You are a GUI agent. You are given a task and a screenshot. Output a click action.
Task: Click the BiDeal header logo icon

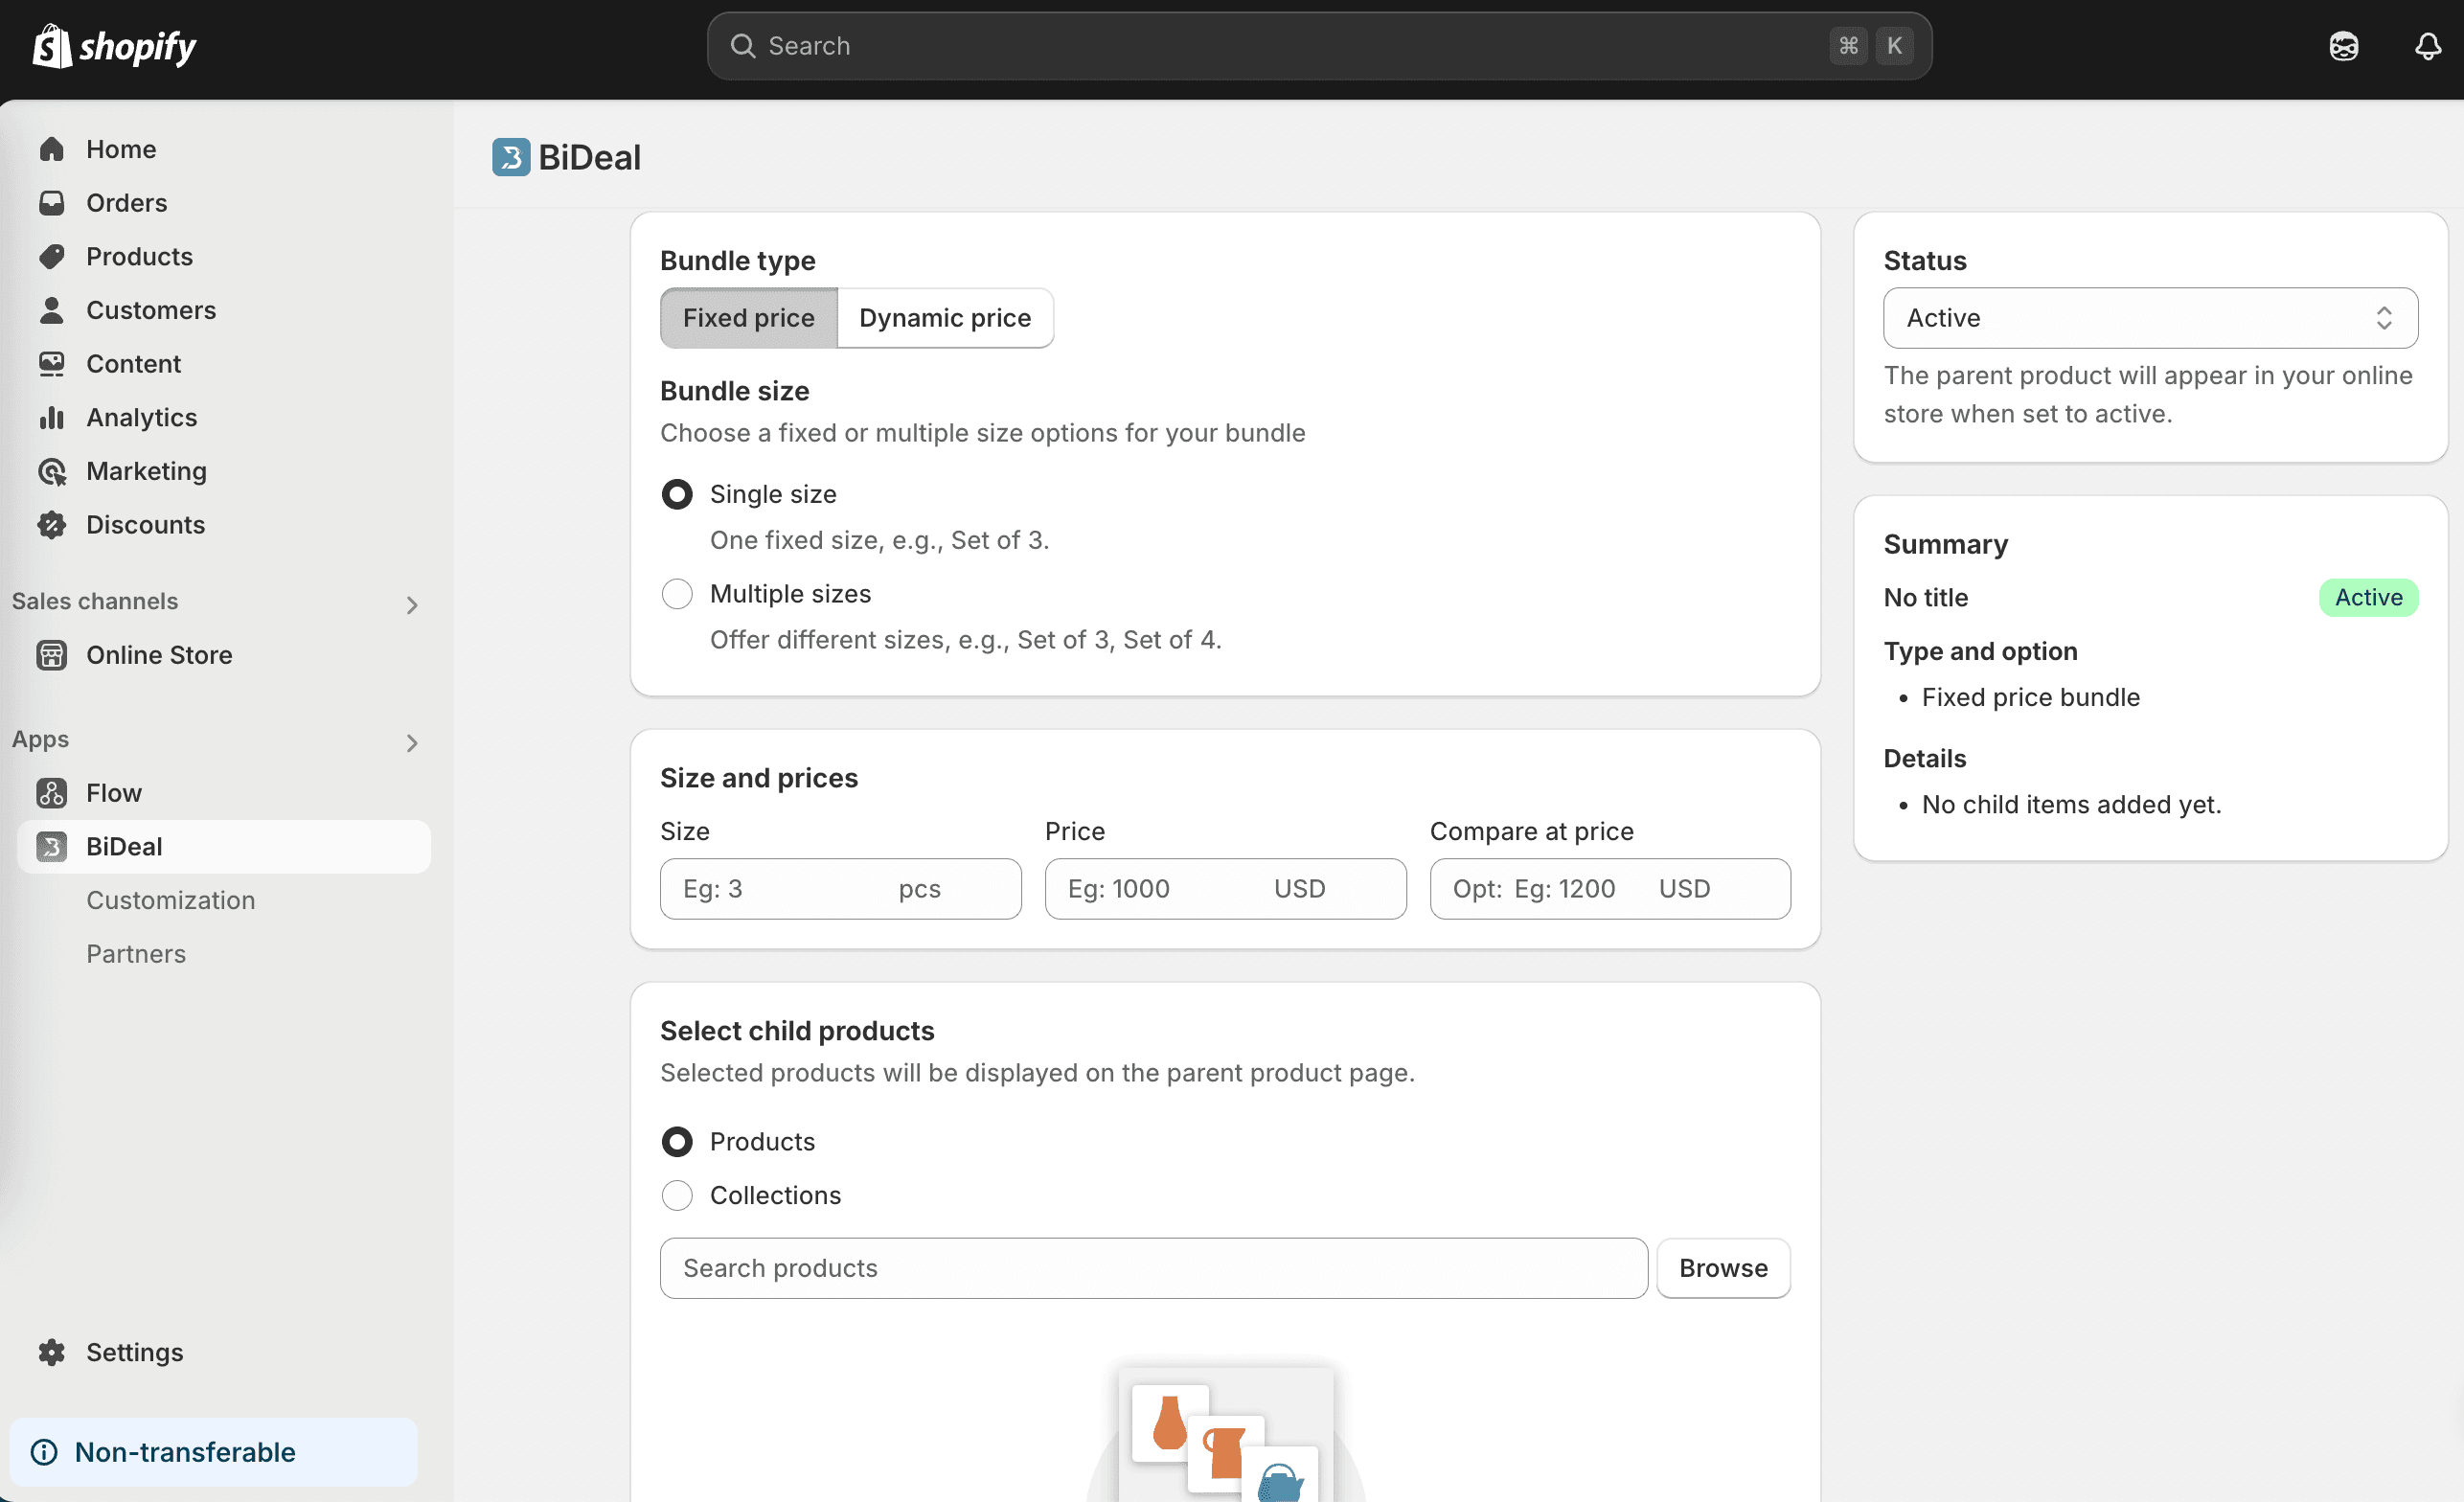coord(511,157)
